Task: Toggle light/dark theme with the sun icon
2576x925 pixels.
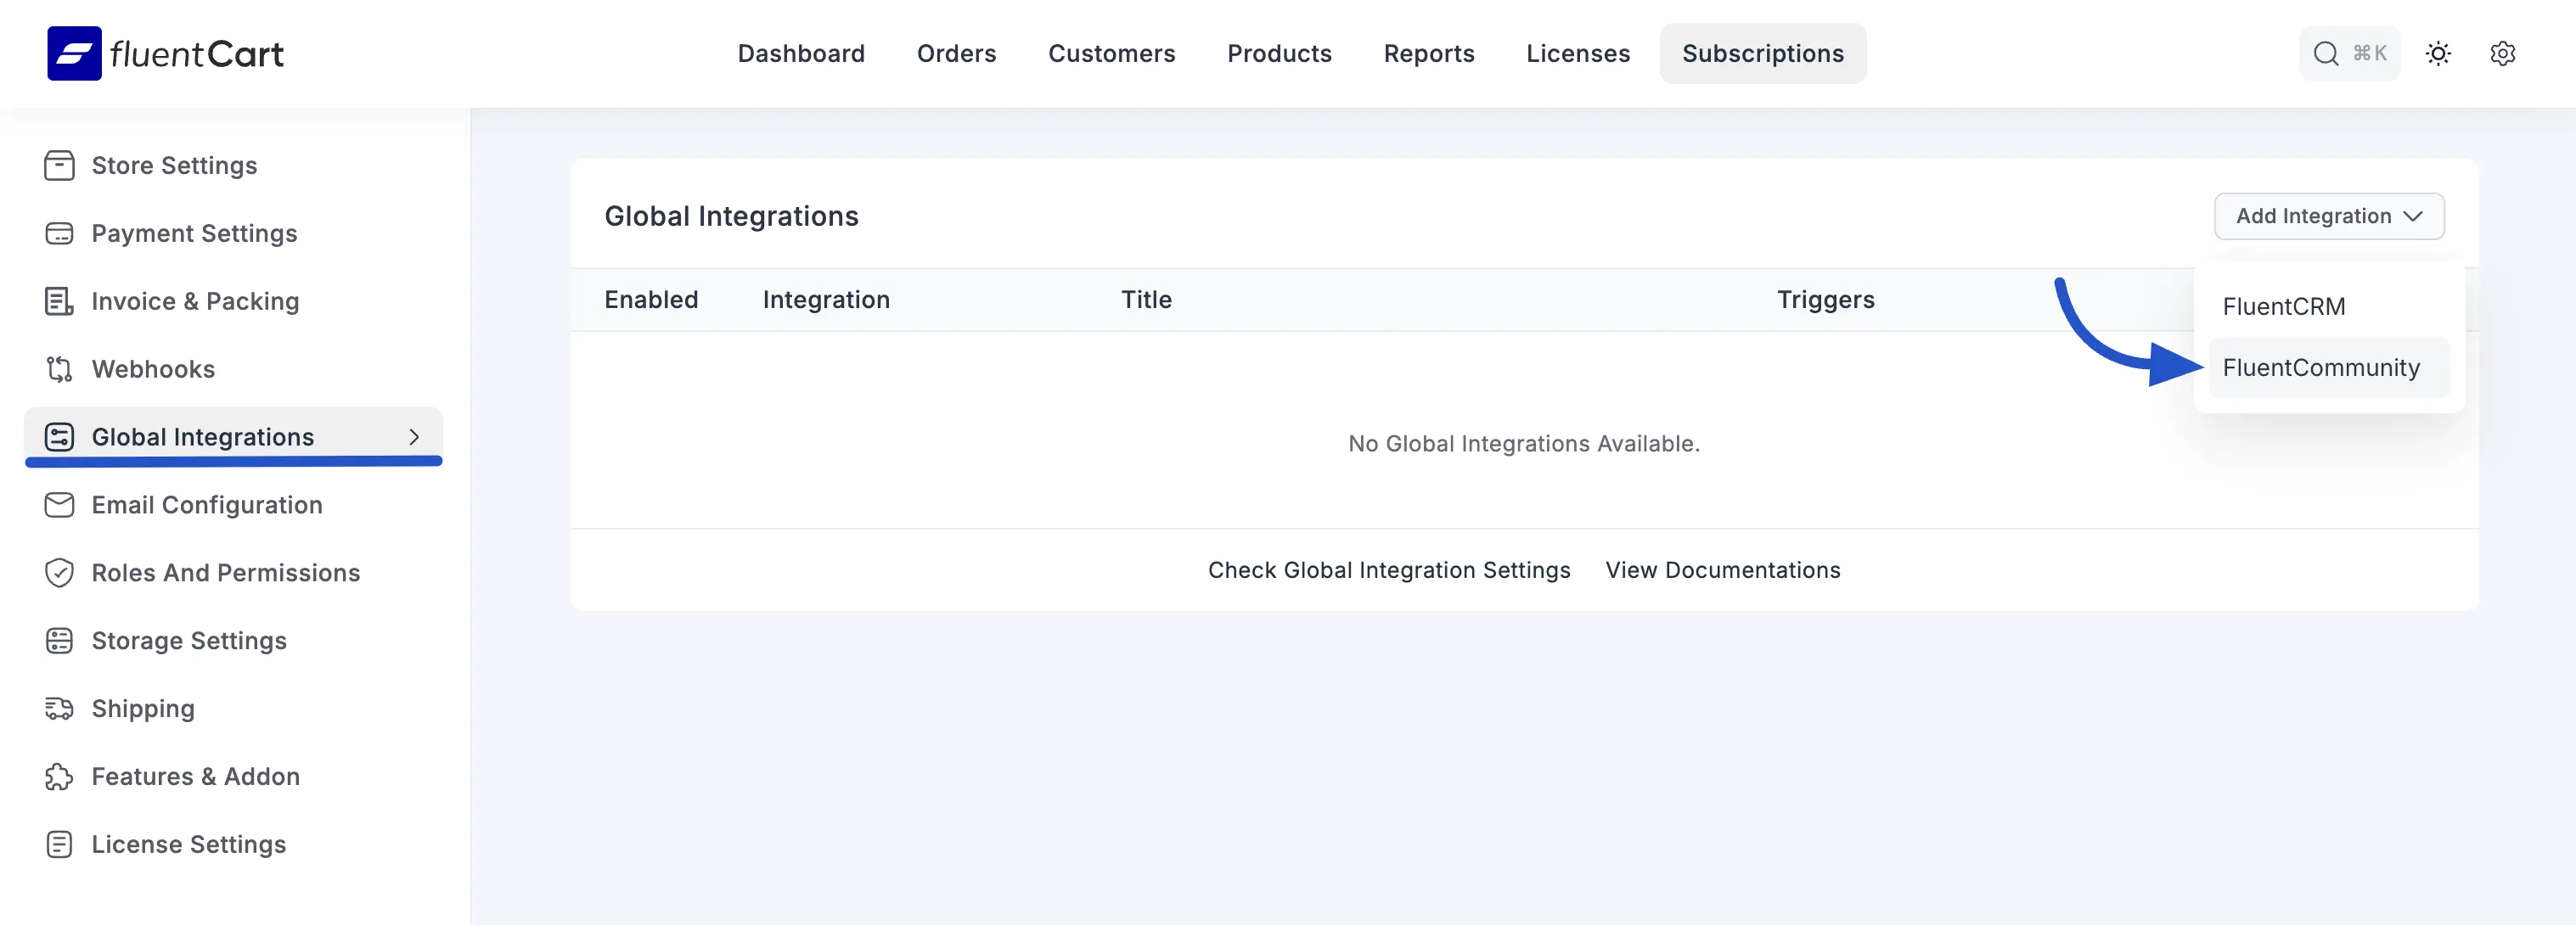Action: click(x=2438, y=53)
